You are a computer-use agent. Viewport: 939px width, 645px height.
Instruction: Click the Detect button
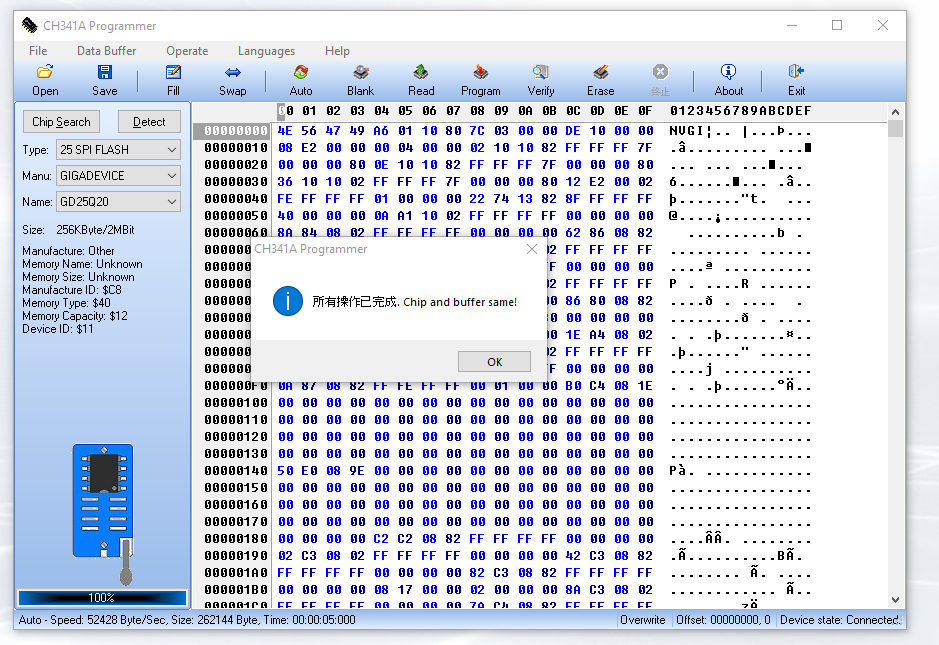click(x=149, y=122)
